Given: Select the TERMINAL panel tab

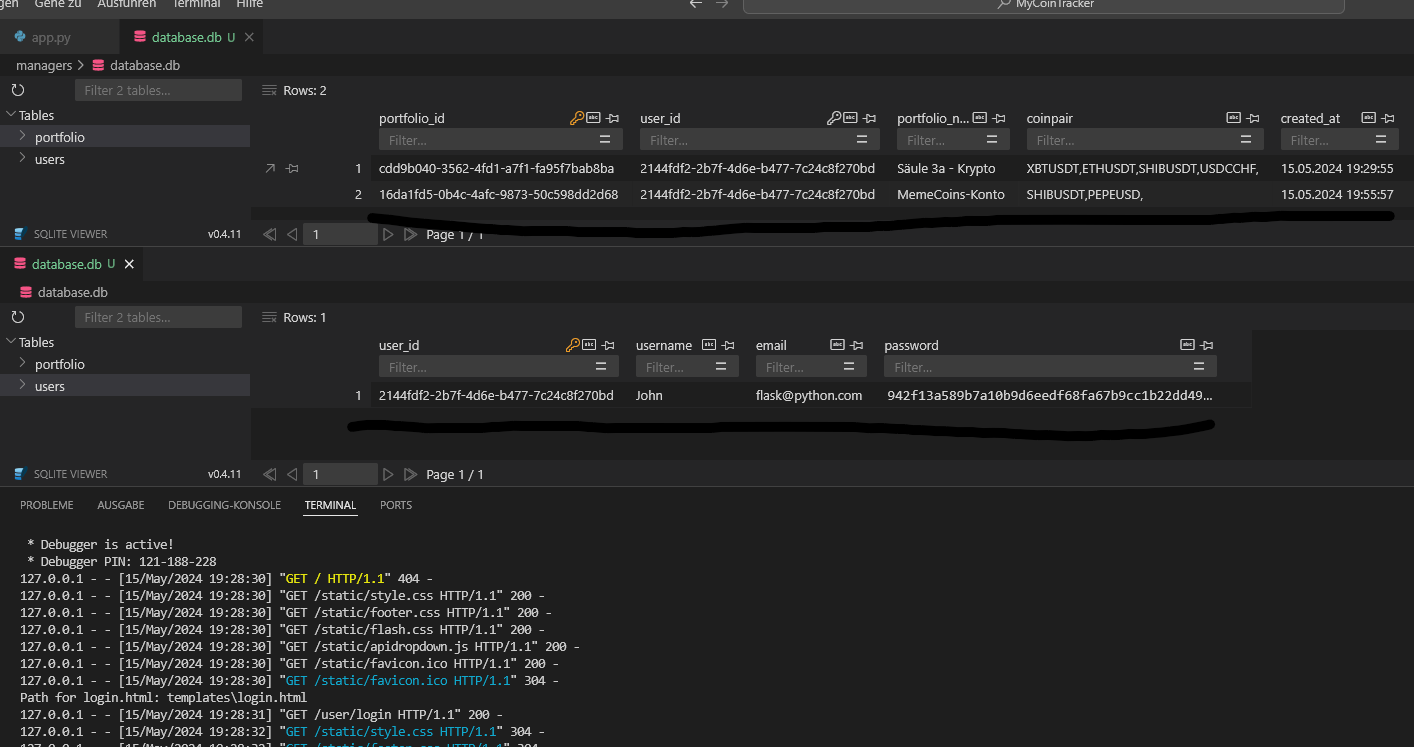Looking at the screenshot, I should (330, 505).
